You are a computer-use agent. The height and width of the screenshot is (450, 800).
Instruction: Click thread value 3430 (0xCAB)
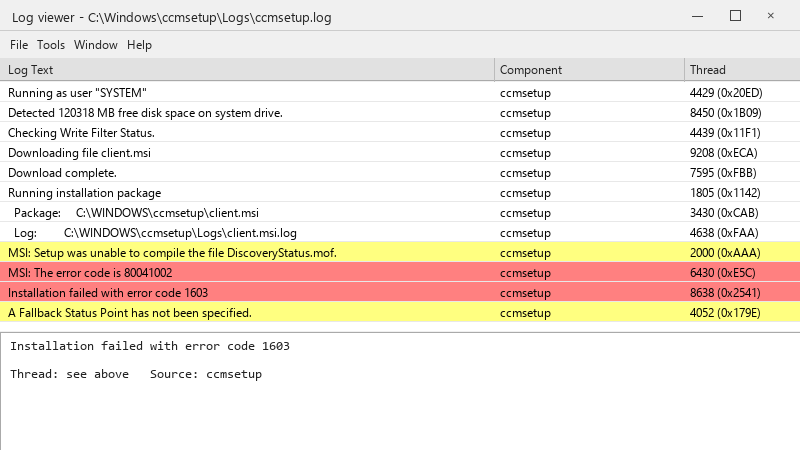(x=724, y=213)
